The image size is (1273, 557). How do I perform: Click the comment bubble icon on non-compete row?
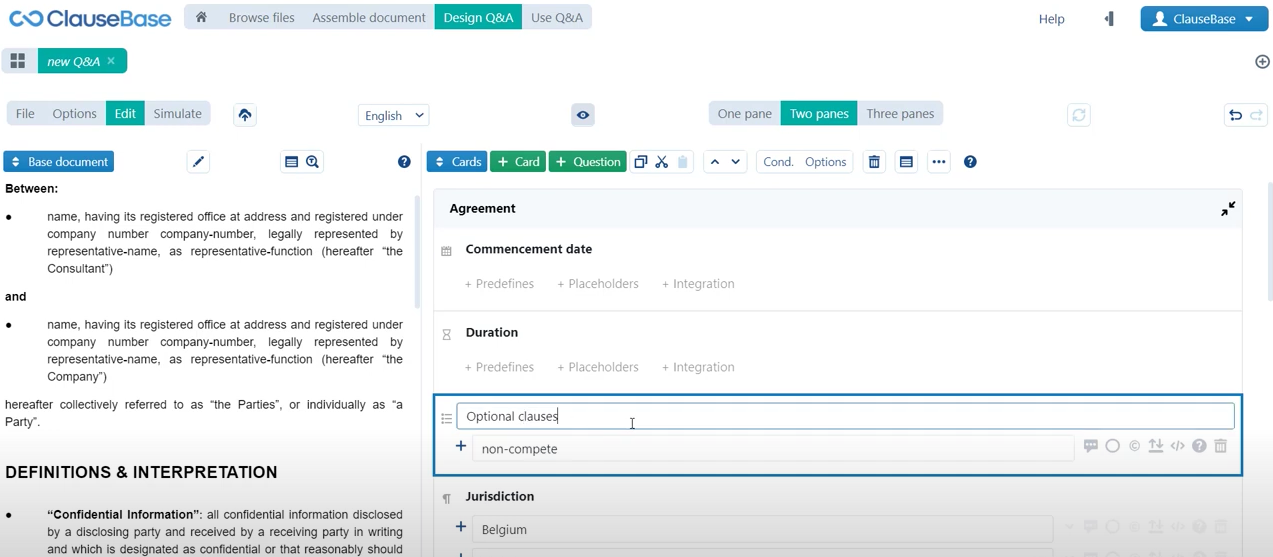click(1090, 446)
